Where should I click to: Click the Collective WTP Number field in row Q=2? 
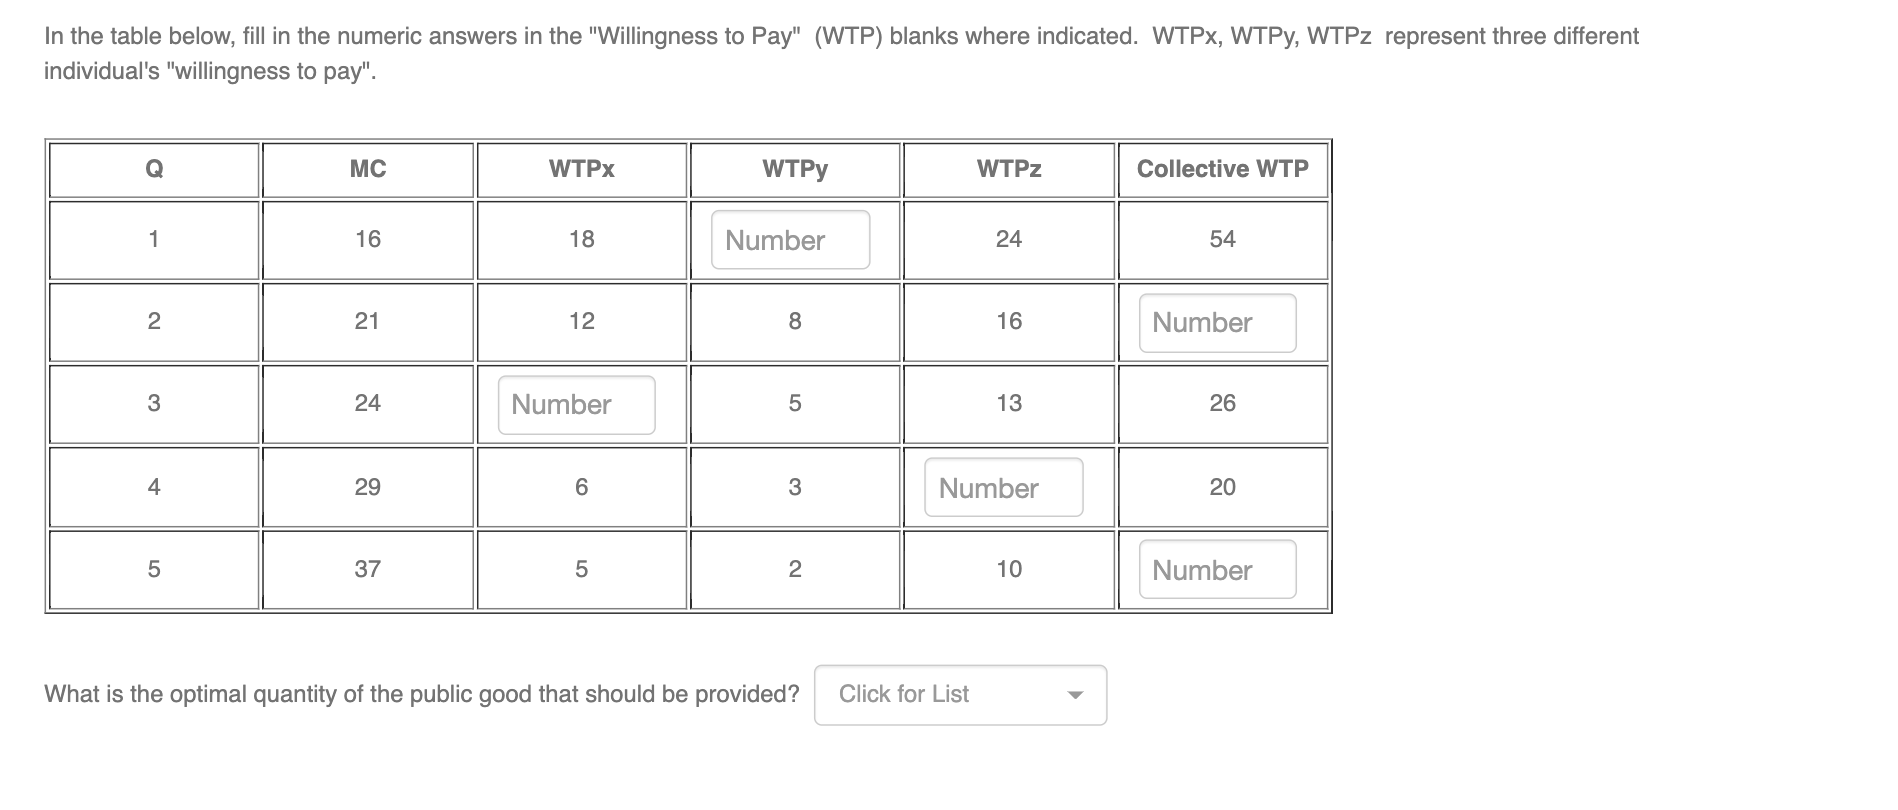click(1215, 322)
